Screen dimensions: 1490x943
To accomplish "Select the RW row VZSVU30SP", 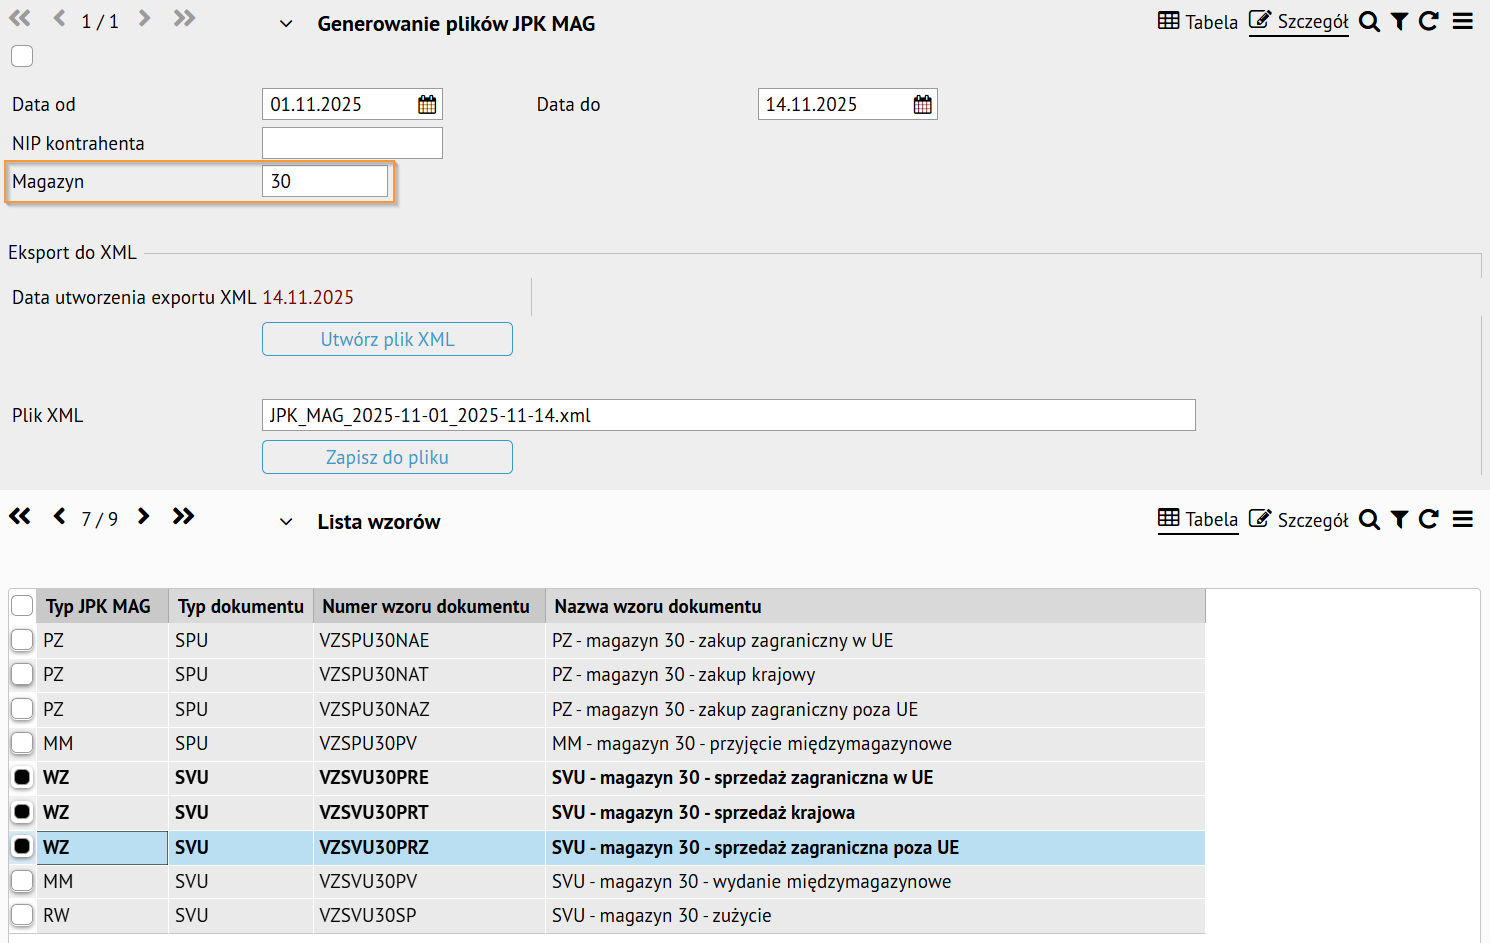I will coord(367,916).
